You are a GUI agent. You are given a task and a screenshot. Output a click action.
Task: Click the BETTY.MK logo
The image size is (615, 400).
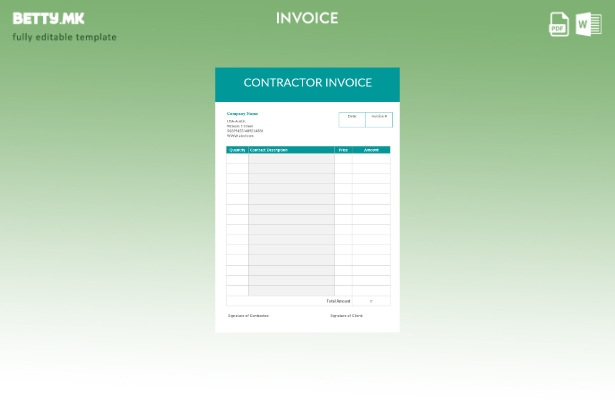[48, 18]
